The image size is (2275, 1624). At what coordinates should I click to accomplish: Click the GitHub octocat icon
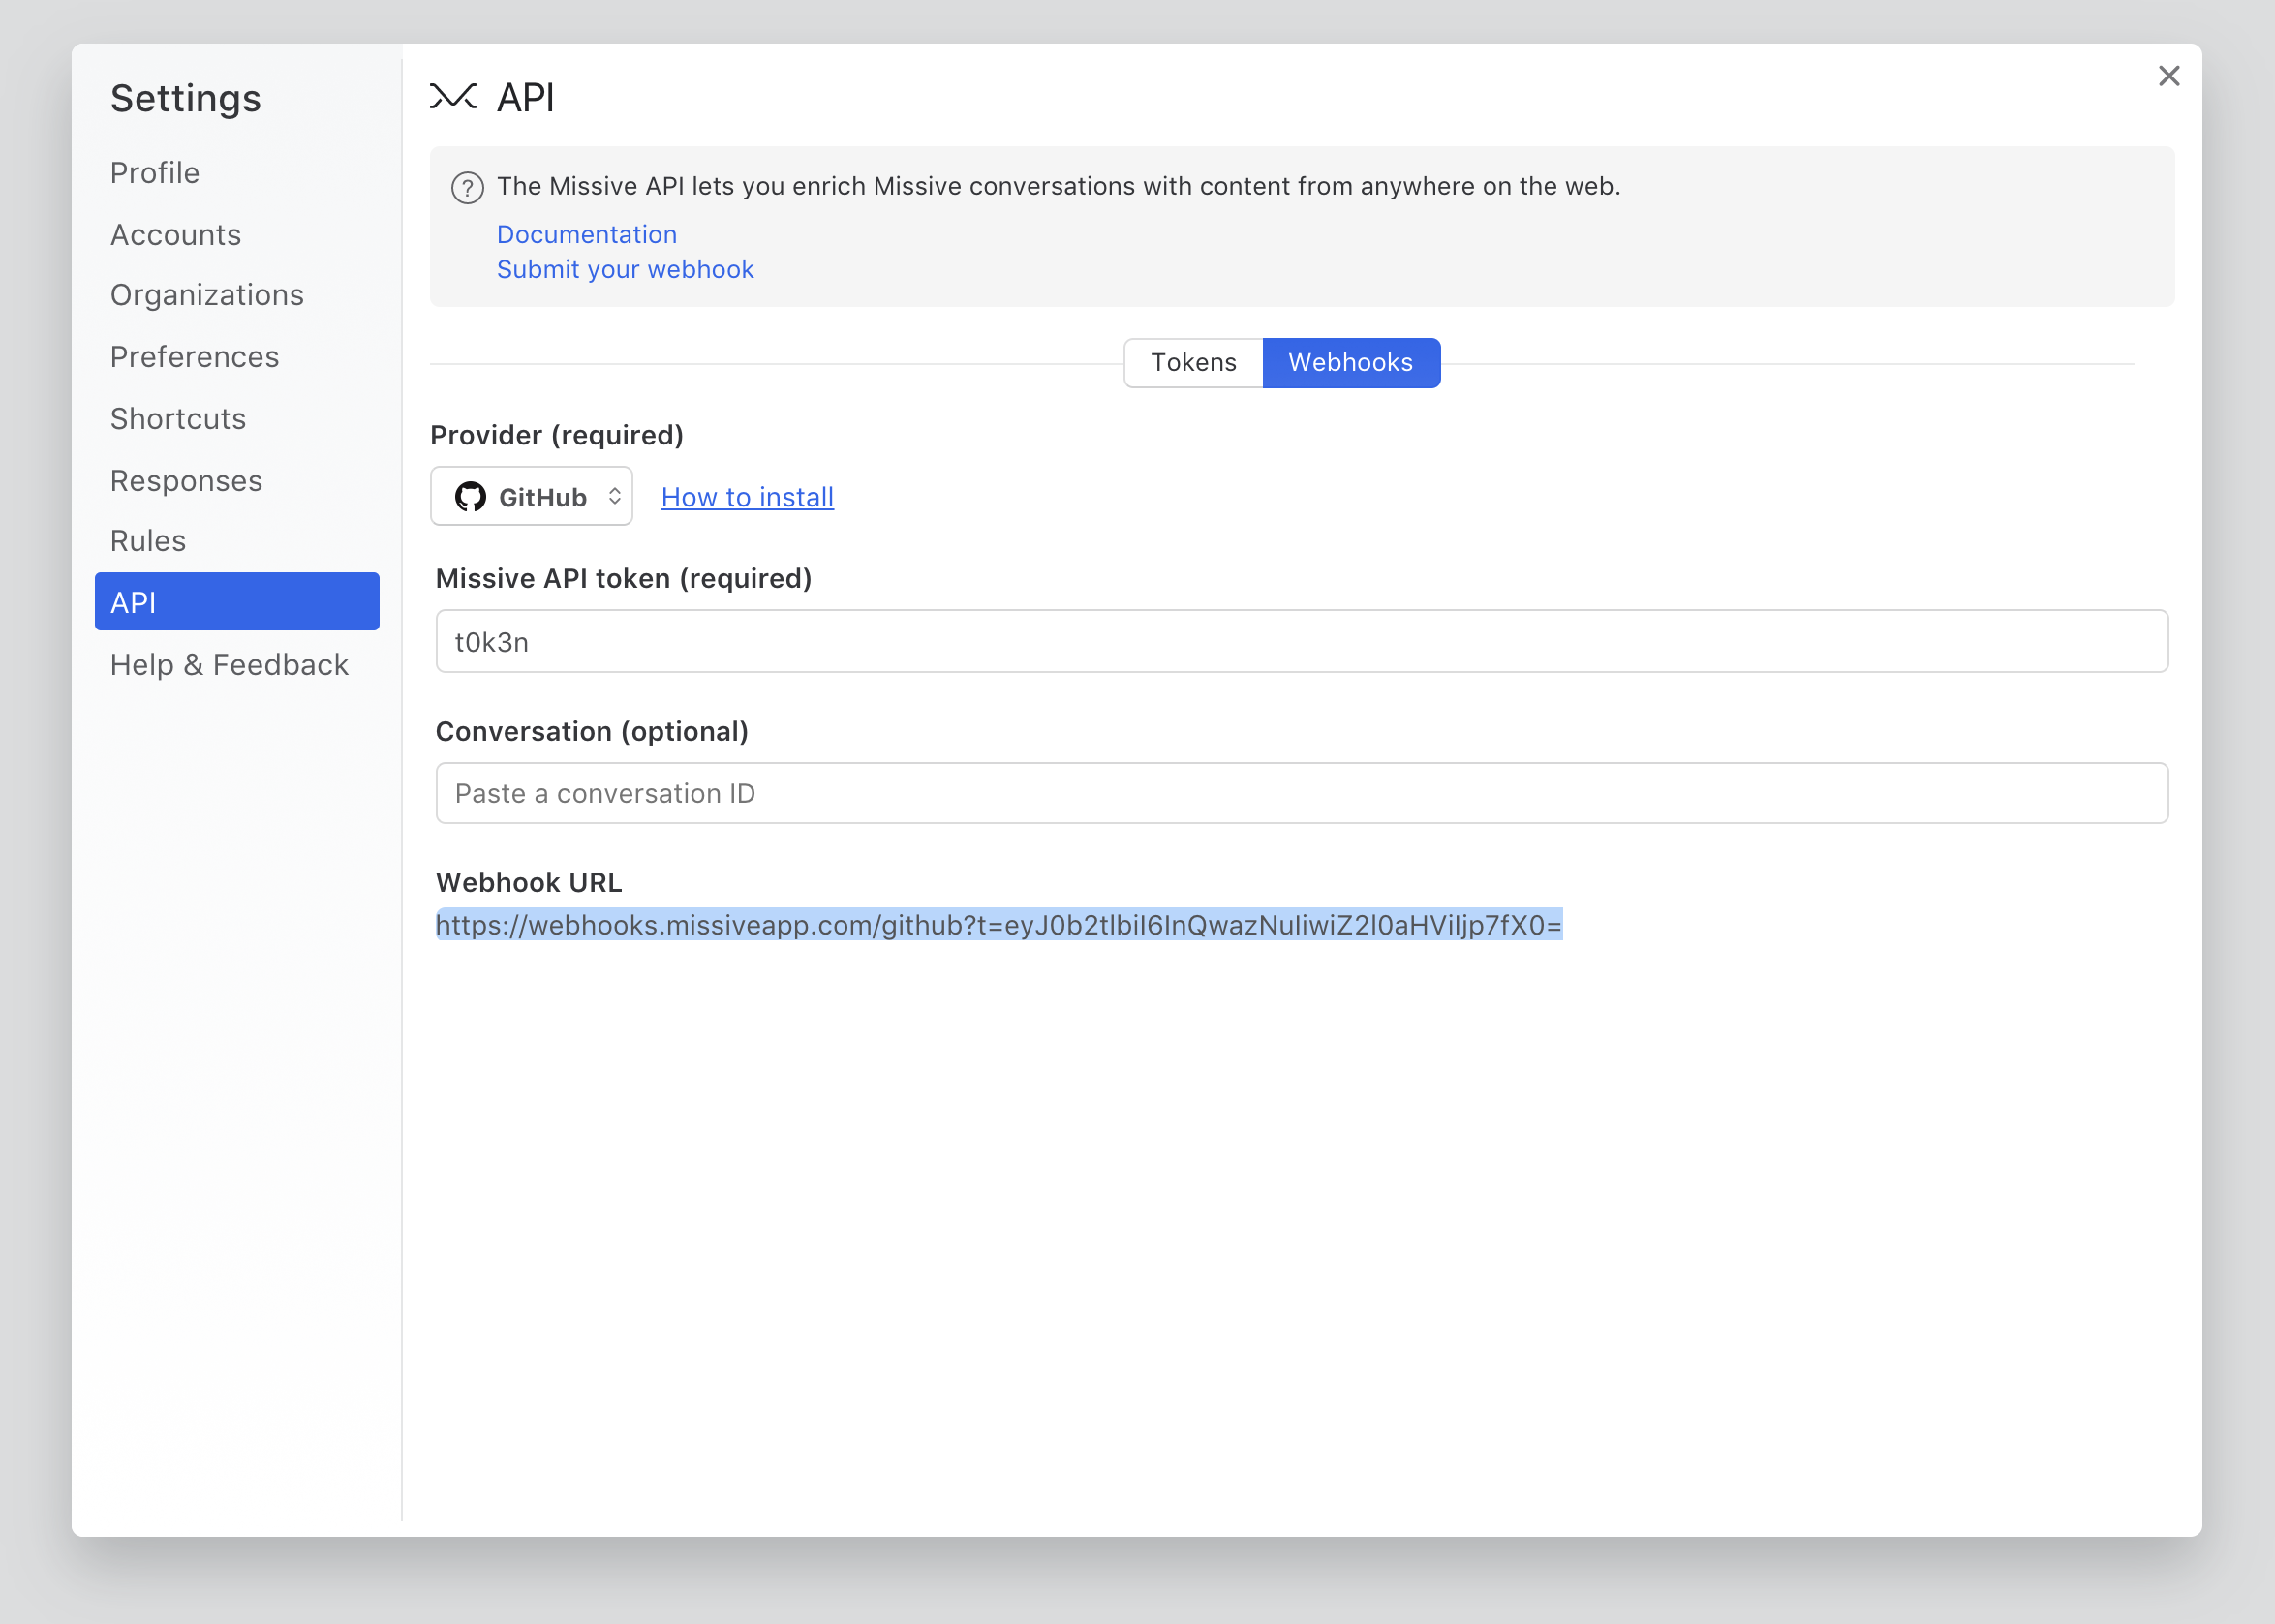coord(470,497)
